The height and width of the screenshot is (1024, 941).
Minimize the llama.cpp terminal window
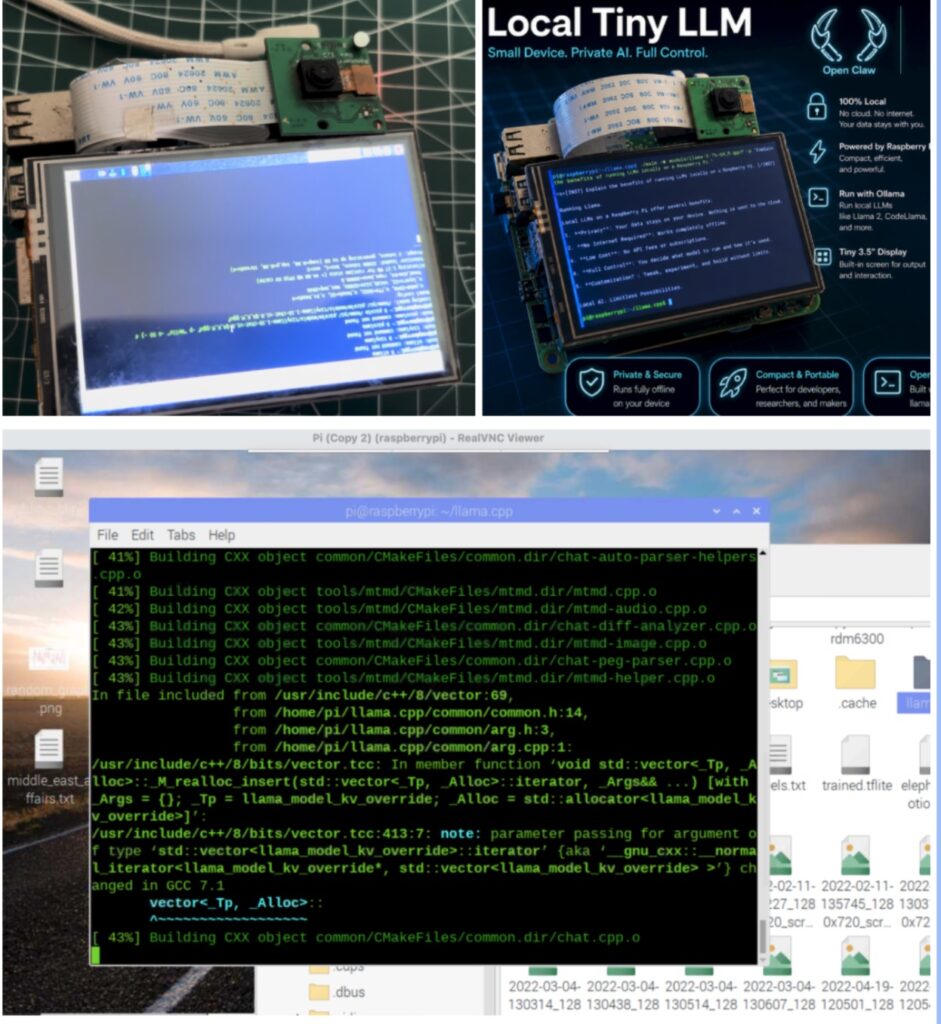pyautogui.click(x=716, y=511)
